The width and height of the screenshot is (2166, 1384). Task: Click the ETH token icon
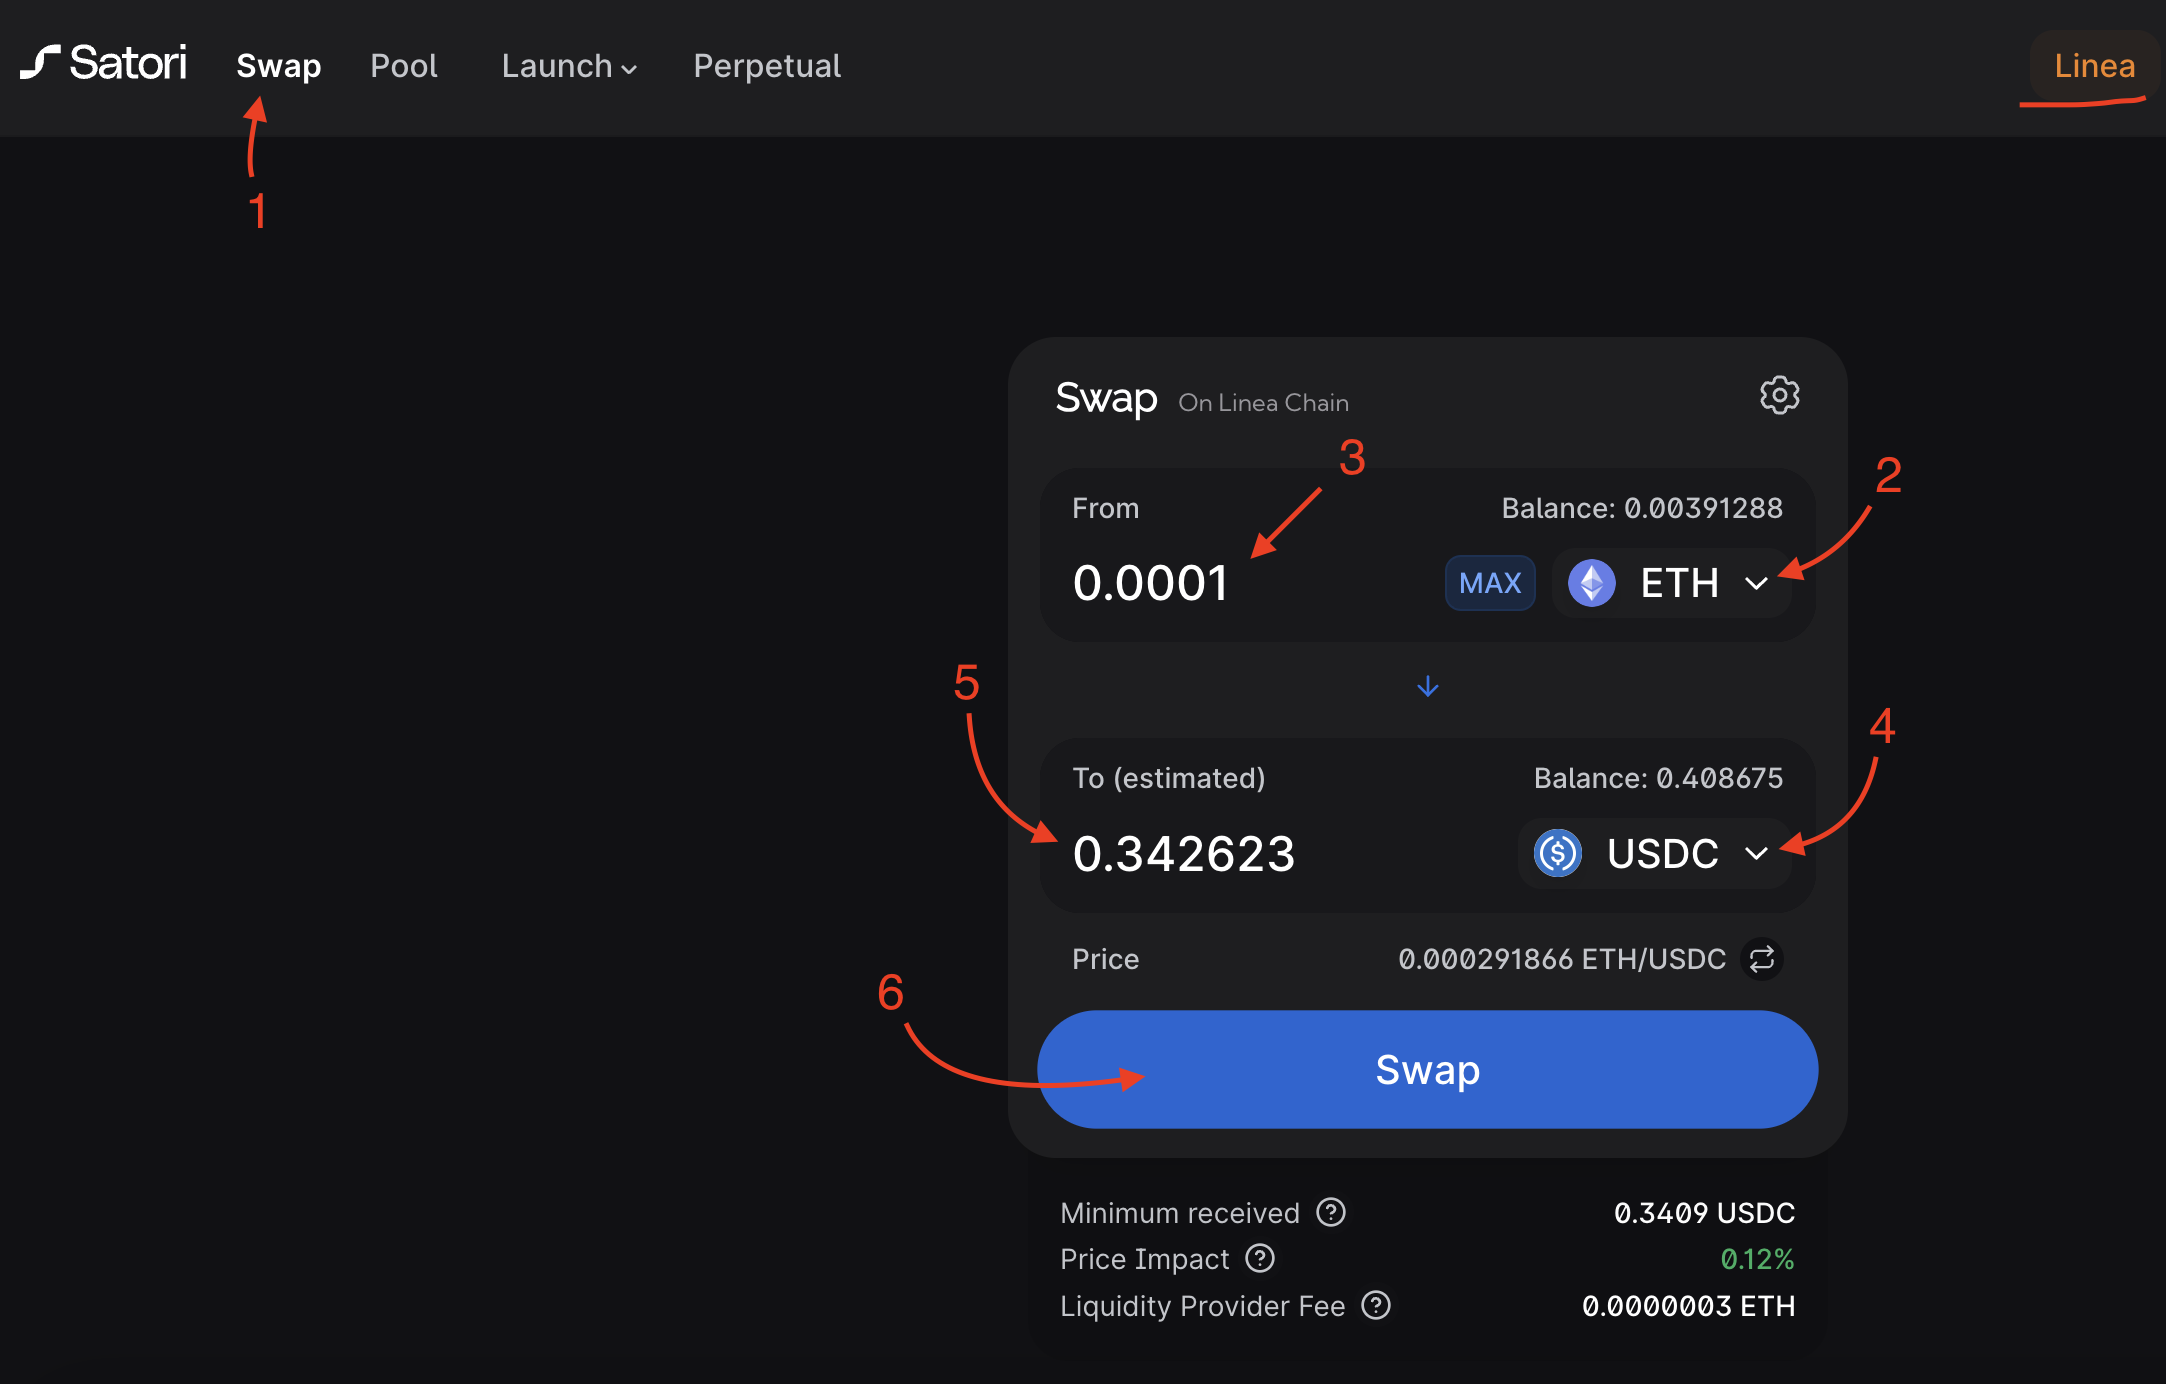pyautogui.click(x=1591, y=583)
